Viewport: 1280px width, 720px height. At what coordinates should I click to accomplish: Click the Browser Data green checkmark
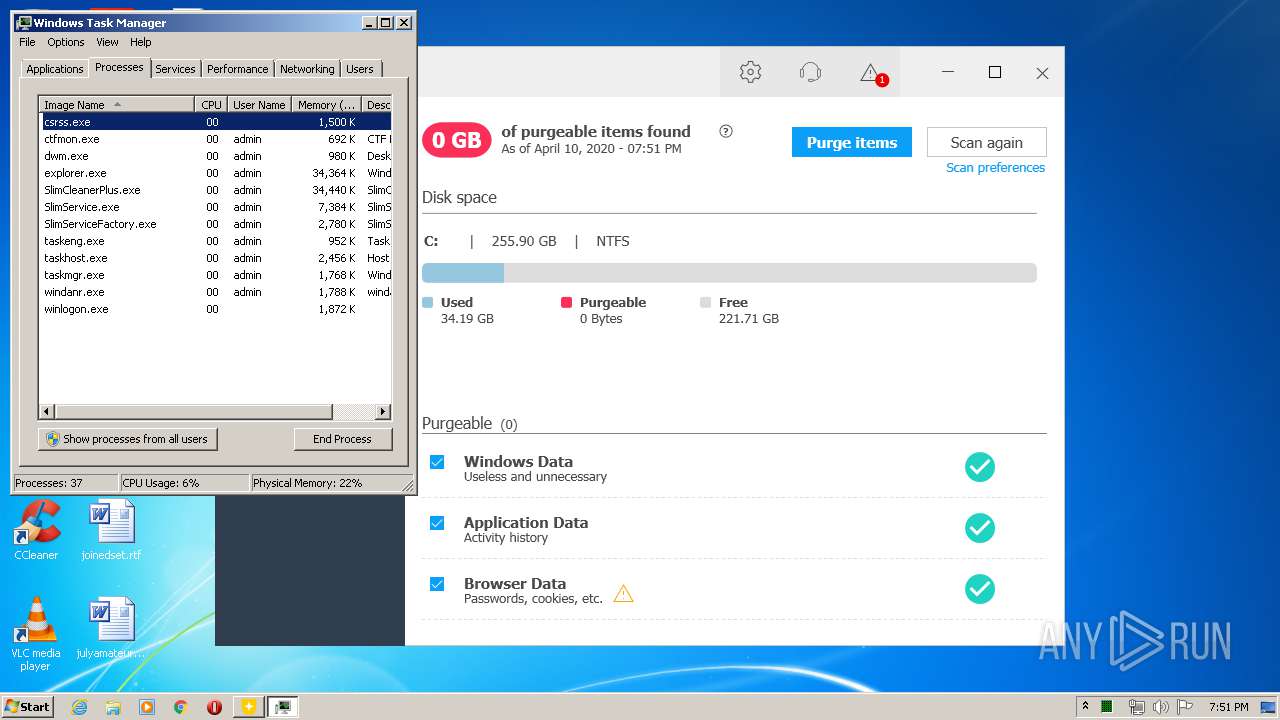click(x=980, y=589)
